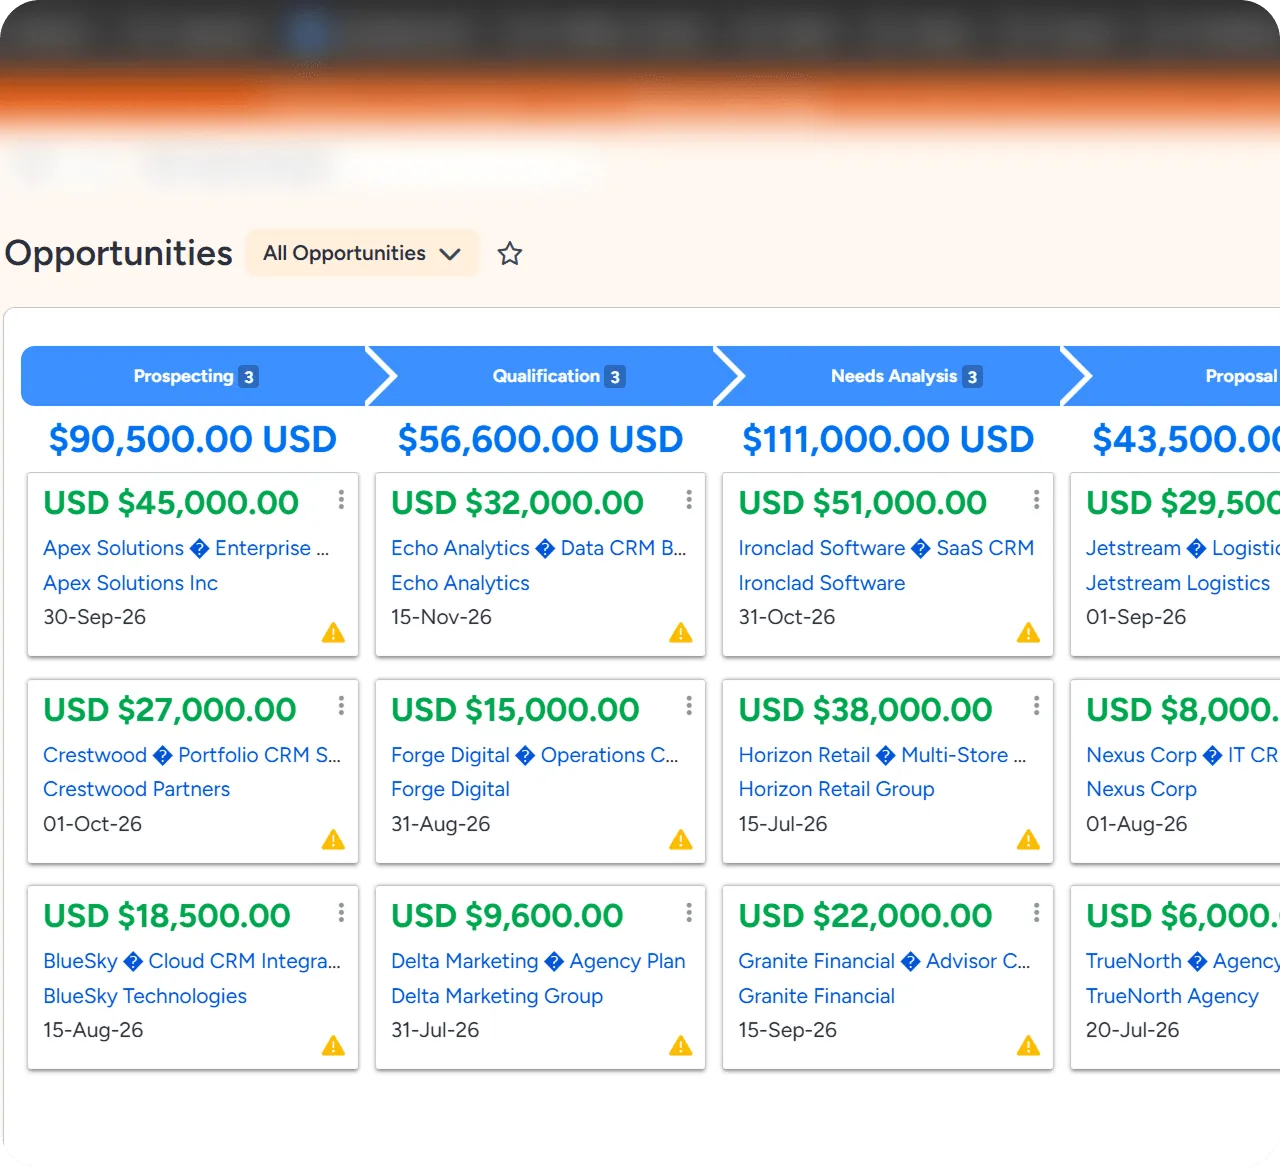Click the $56,600.00 USD Qualification total

[x=540, y=439]
